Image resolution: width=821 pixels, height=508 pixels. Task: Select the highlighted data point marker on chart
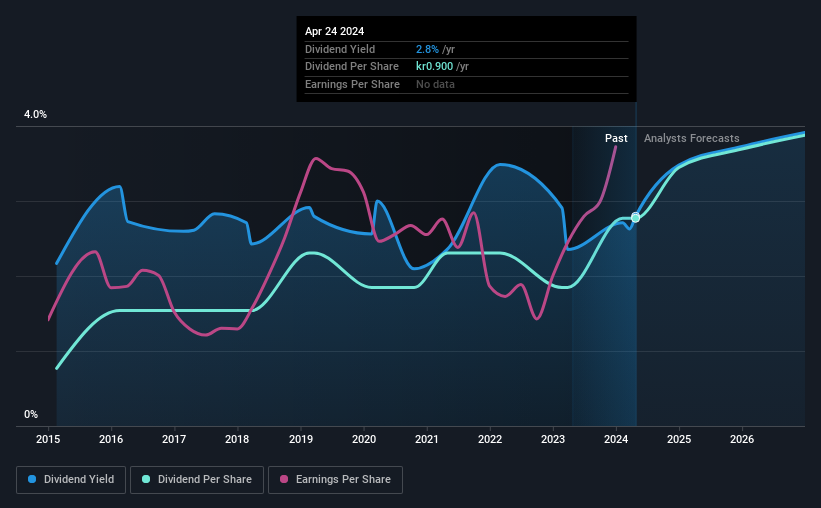point(635,217)
